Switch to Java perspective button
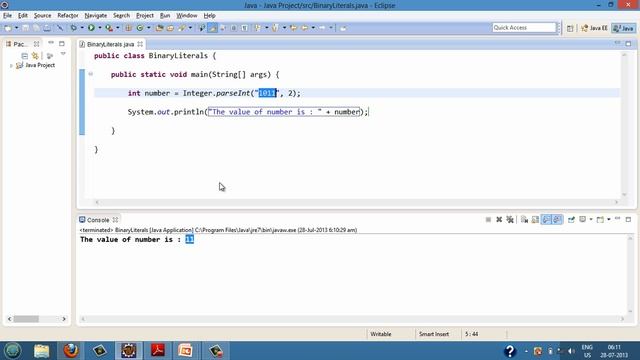The height and width of the screenshot is (360, 640). click(624, 28)
